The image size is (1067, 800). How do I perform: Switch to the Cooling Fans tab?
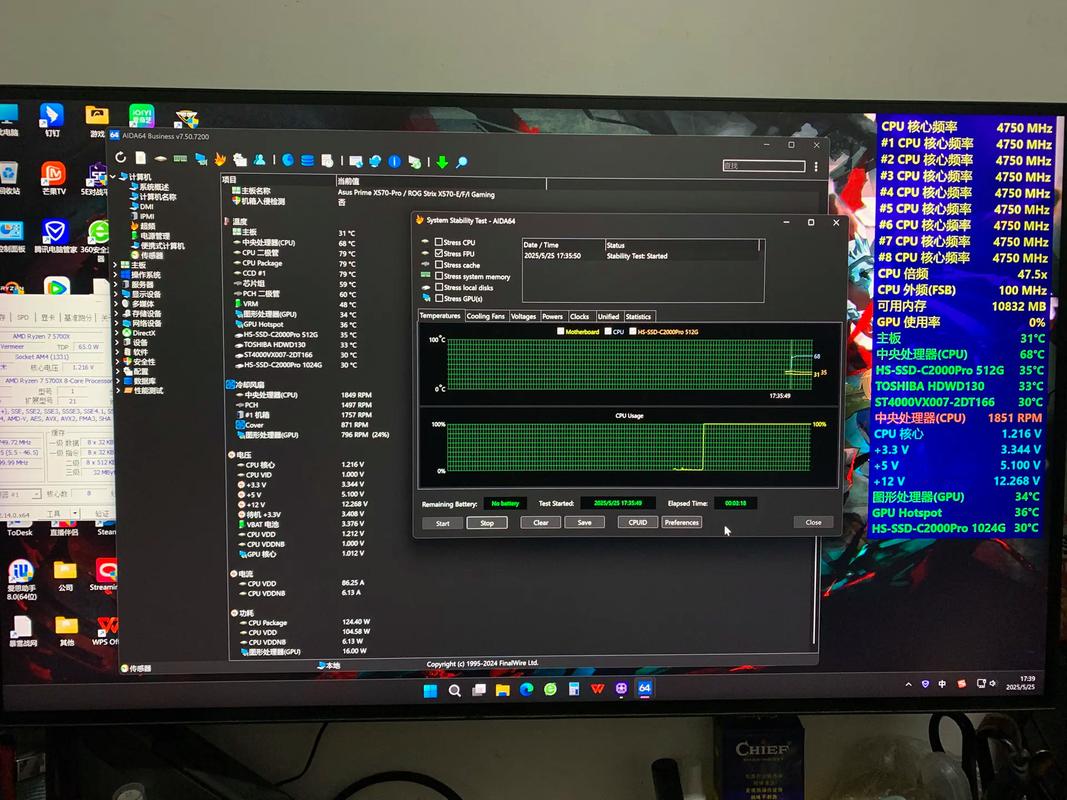(x=486, y=316)
